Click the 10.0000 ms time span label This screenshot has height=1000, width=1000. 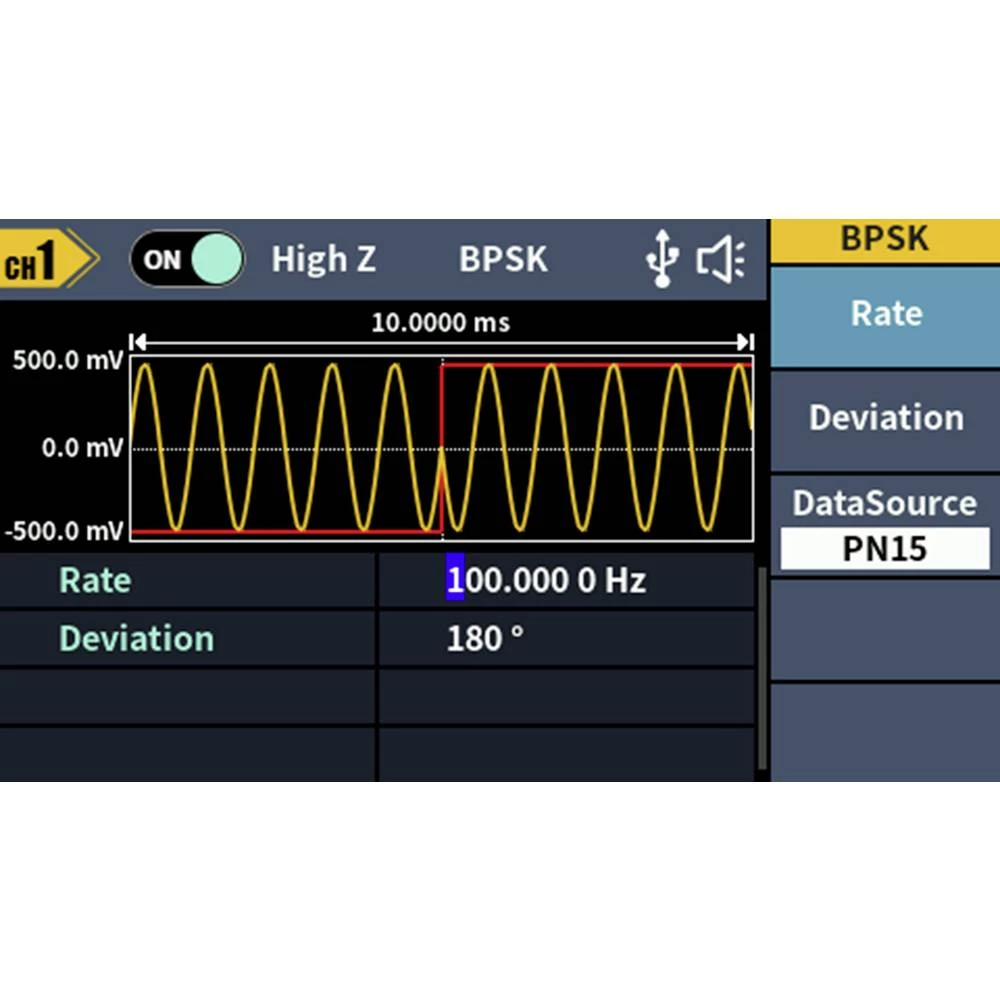(440, 322)
